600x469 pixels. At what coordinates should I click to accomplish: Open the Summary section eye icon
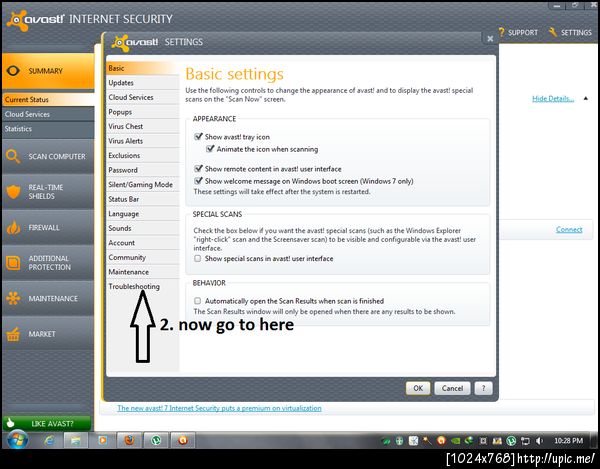(x=13, y=71)
